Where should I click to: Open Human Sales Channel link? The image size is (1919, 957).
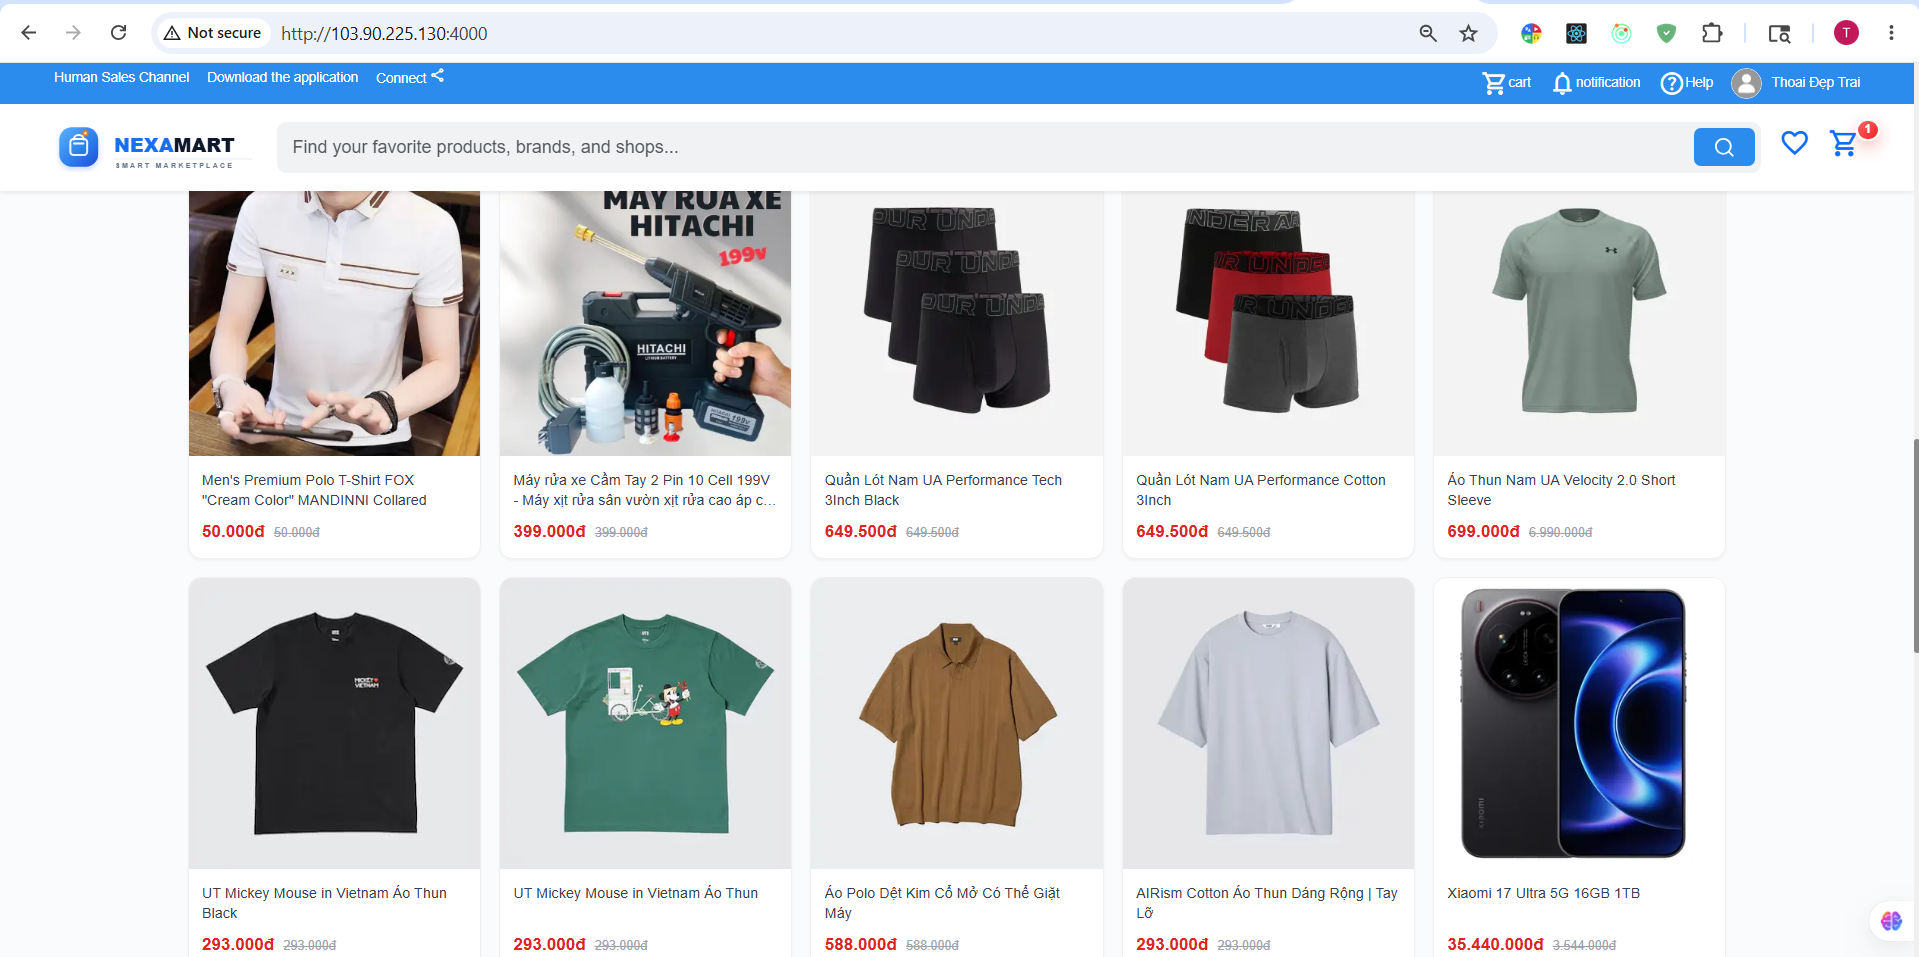[x=121, y=77]
